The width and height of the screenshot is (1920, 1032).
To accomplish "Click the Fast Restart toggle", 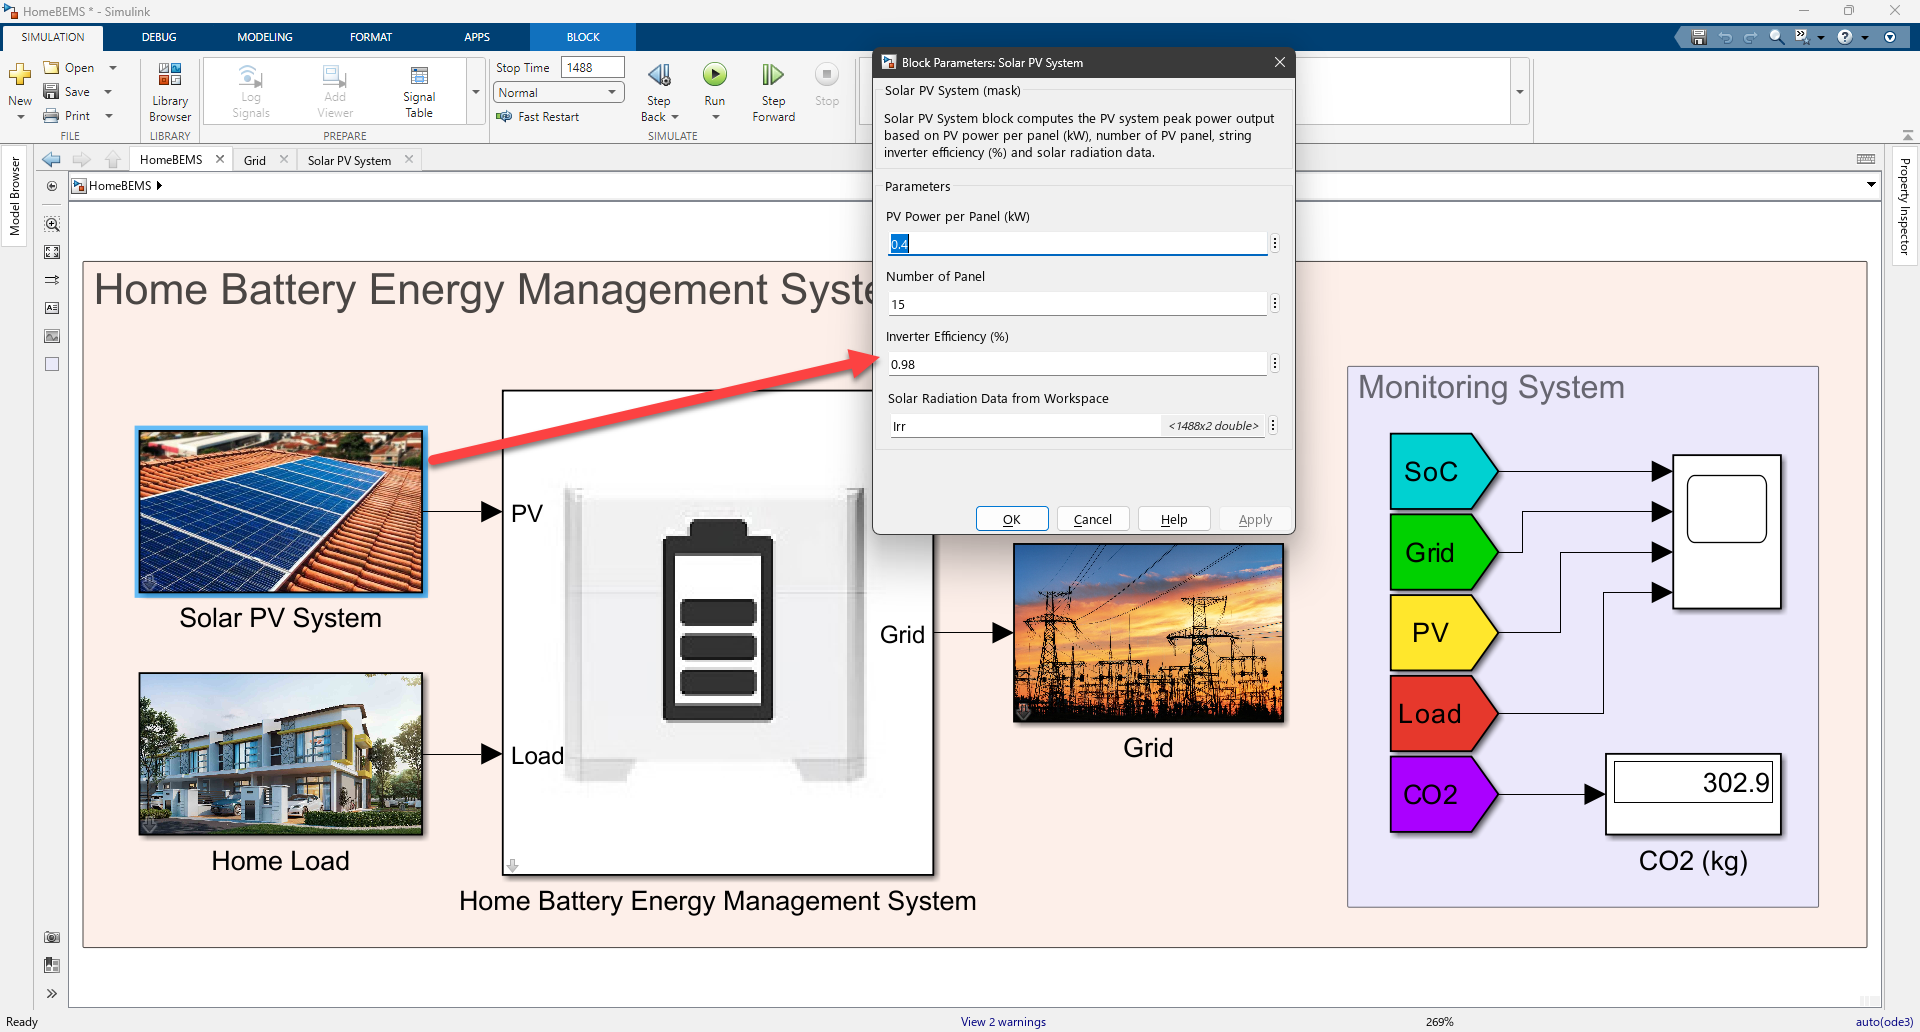I will tap(538, 117).
